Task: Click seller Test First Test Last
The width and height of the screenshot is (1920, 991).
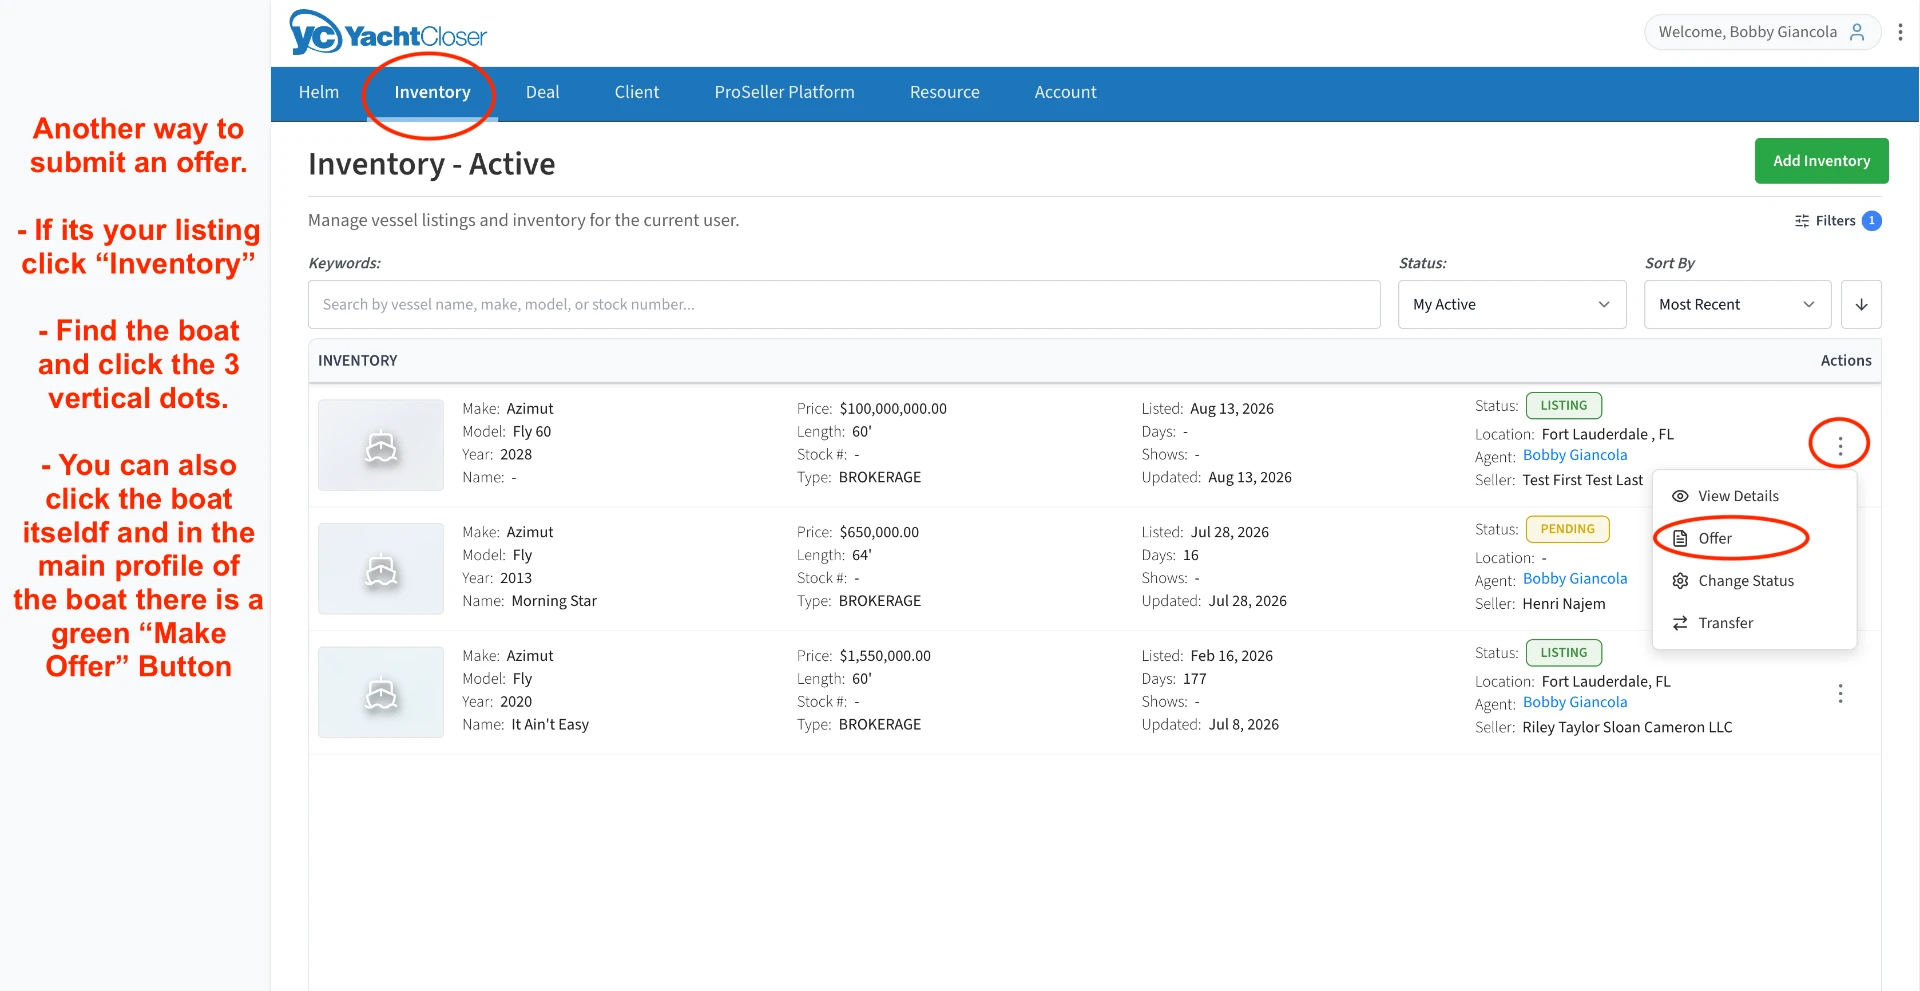Action: click(1582, 480)
